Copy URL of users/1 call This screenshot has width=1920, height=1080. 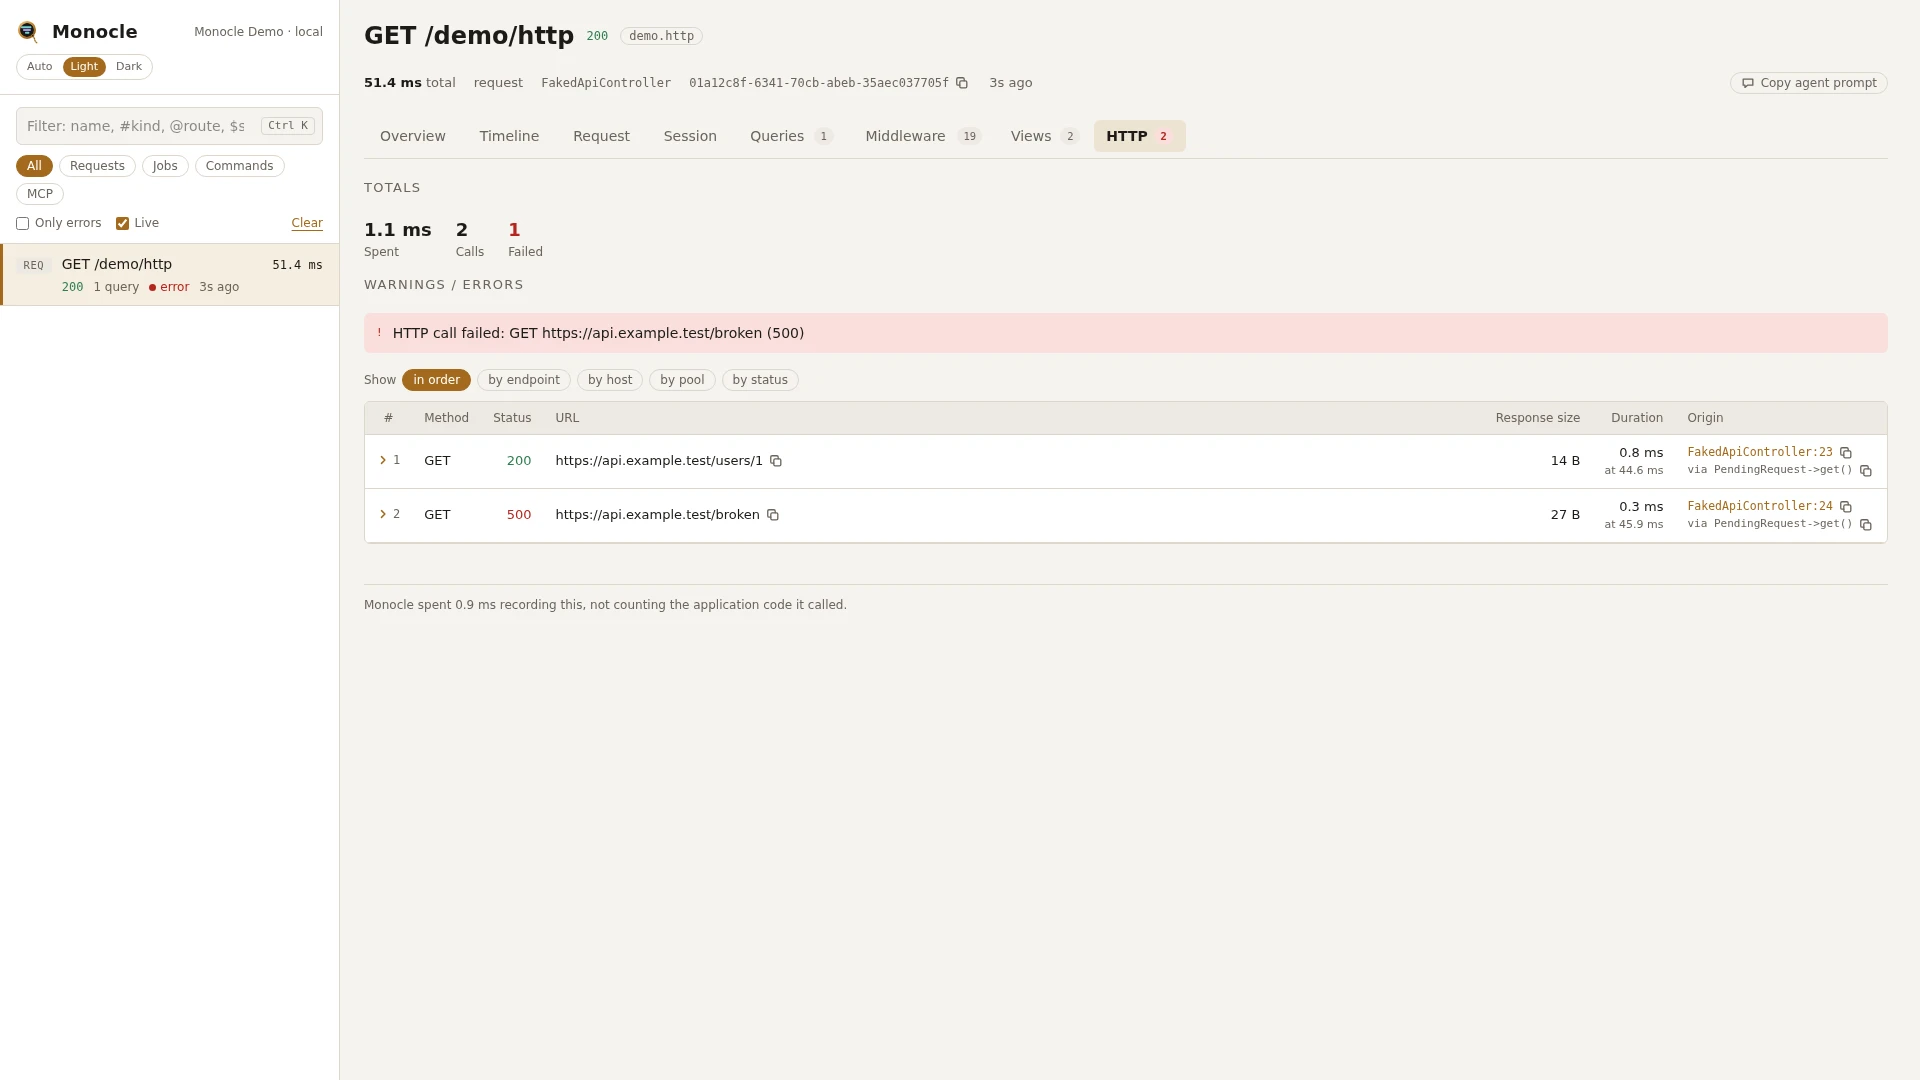click(776, 461)
